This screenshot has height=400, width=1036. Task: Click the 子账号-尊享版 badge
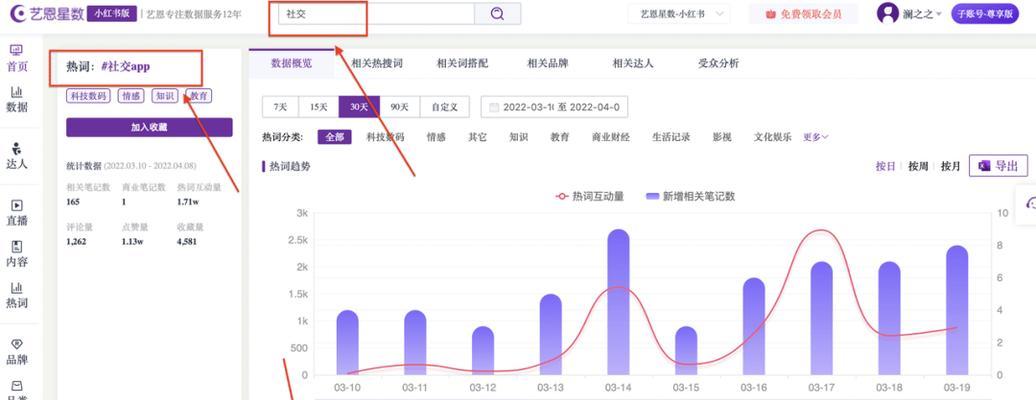tap(985, 14)
